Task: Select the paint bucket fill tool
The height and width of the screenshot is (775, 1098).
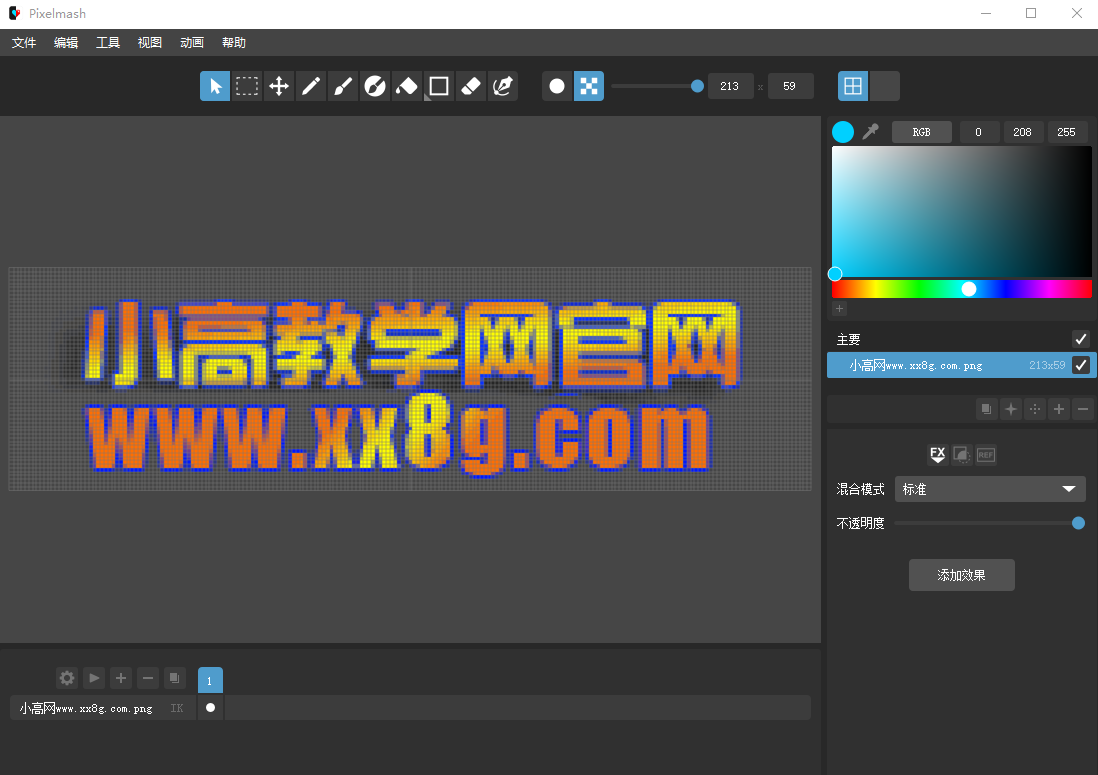Action: 406,86
